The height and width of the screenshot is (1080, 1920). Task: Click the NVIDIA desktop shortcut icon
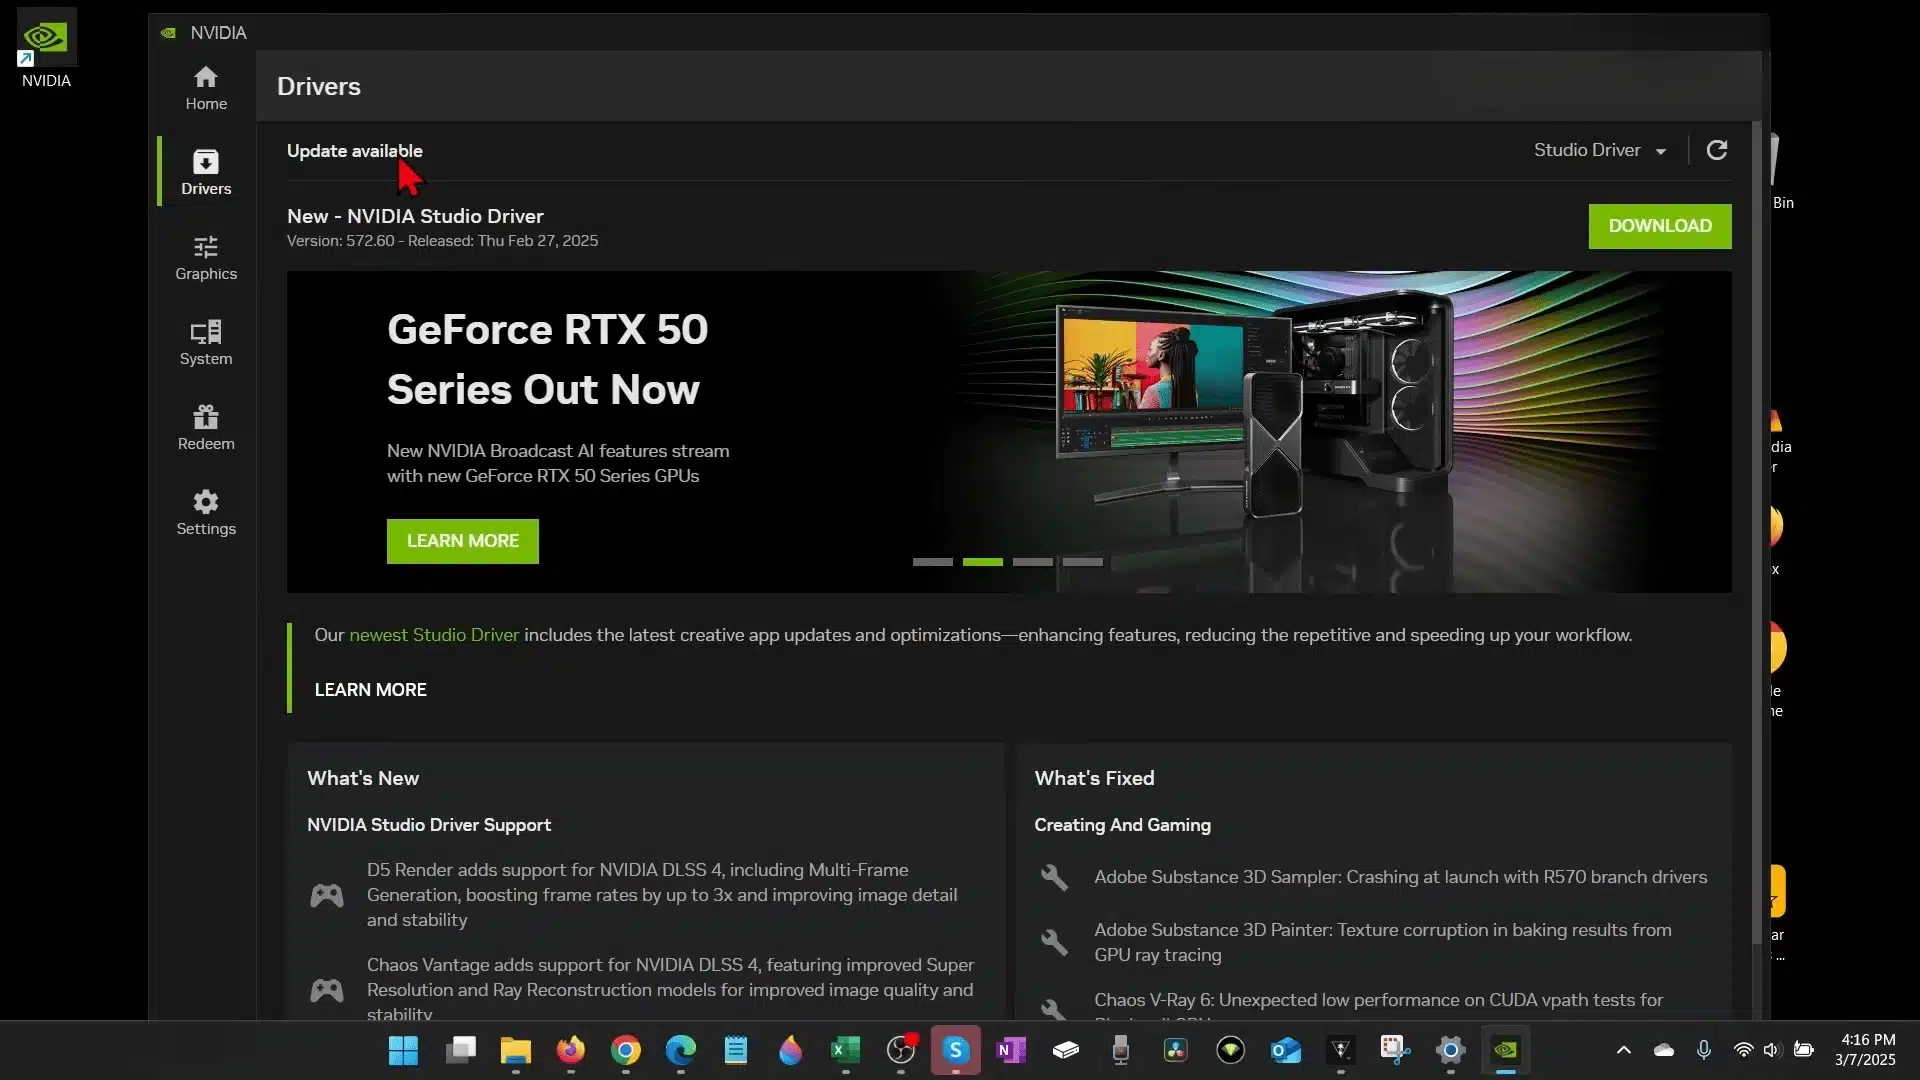coord(46,48)
